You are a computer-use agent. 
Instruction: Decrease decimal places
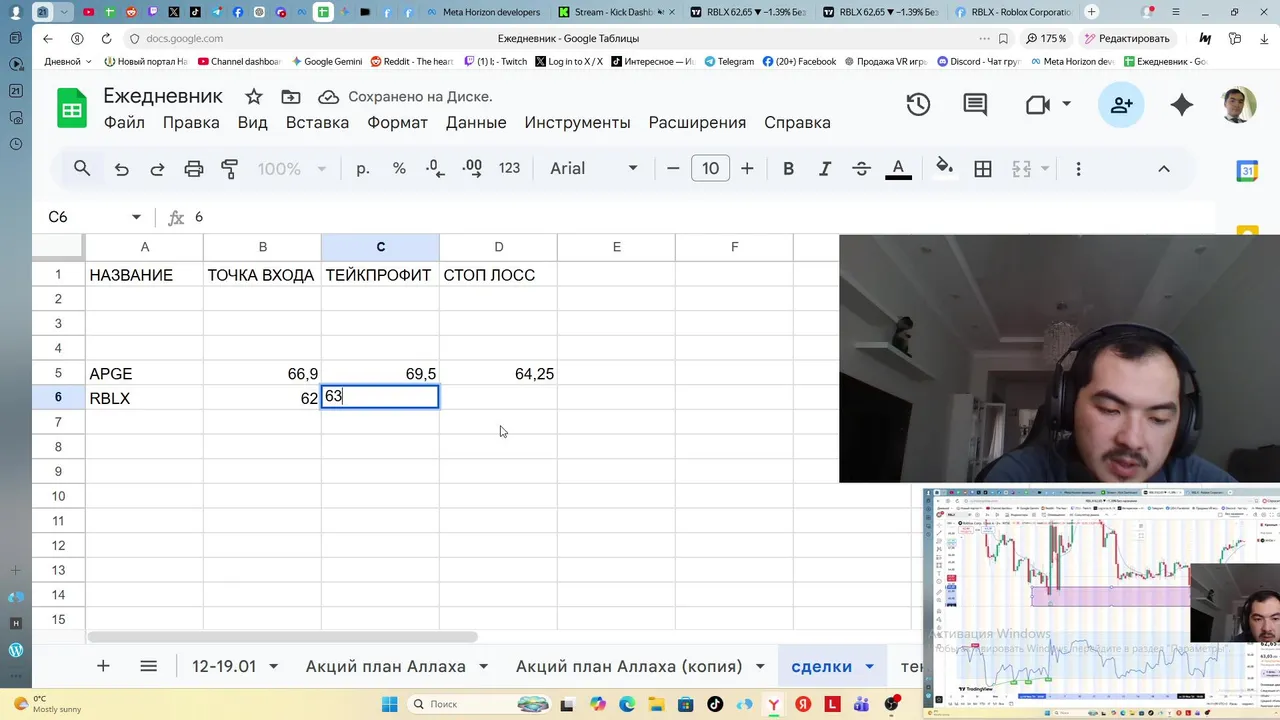(x=435, y=169)
